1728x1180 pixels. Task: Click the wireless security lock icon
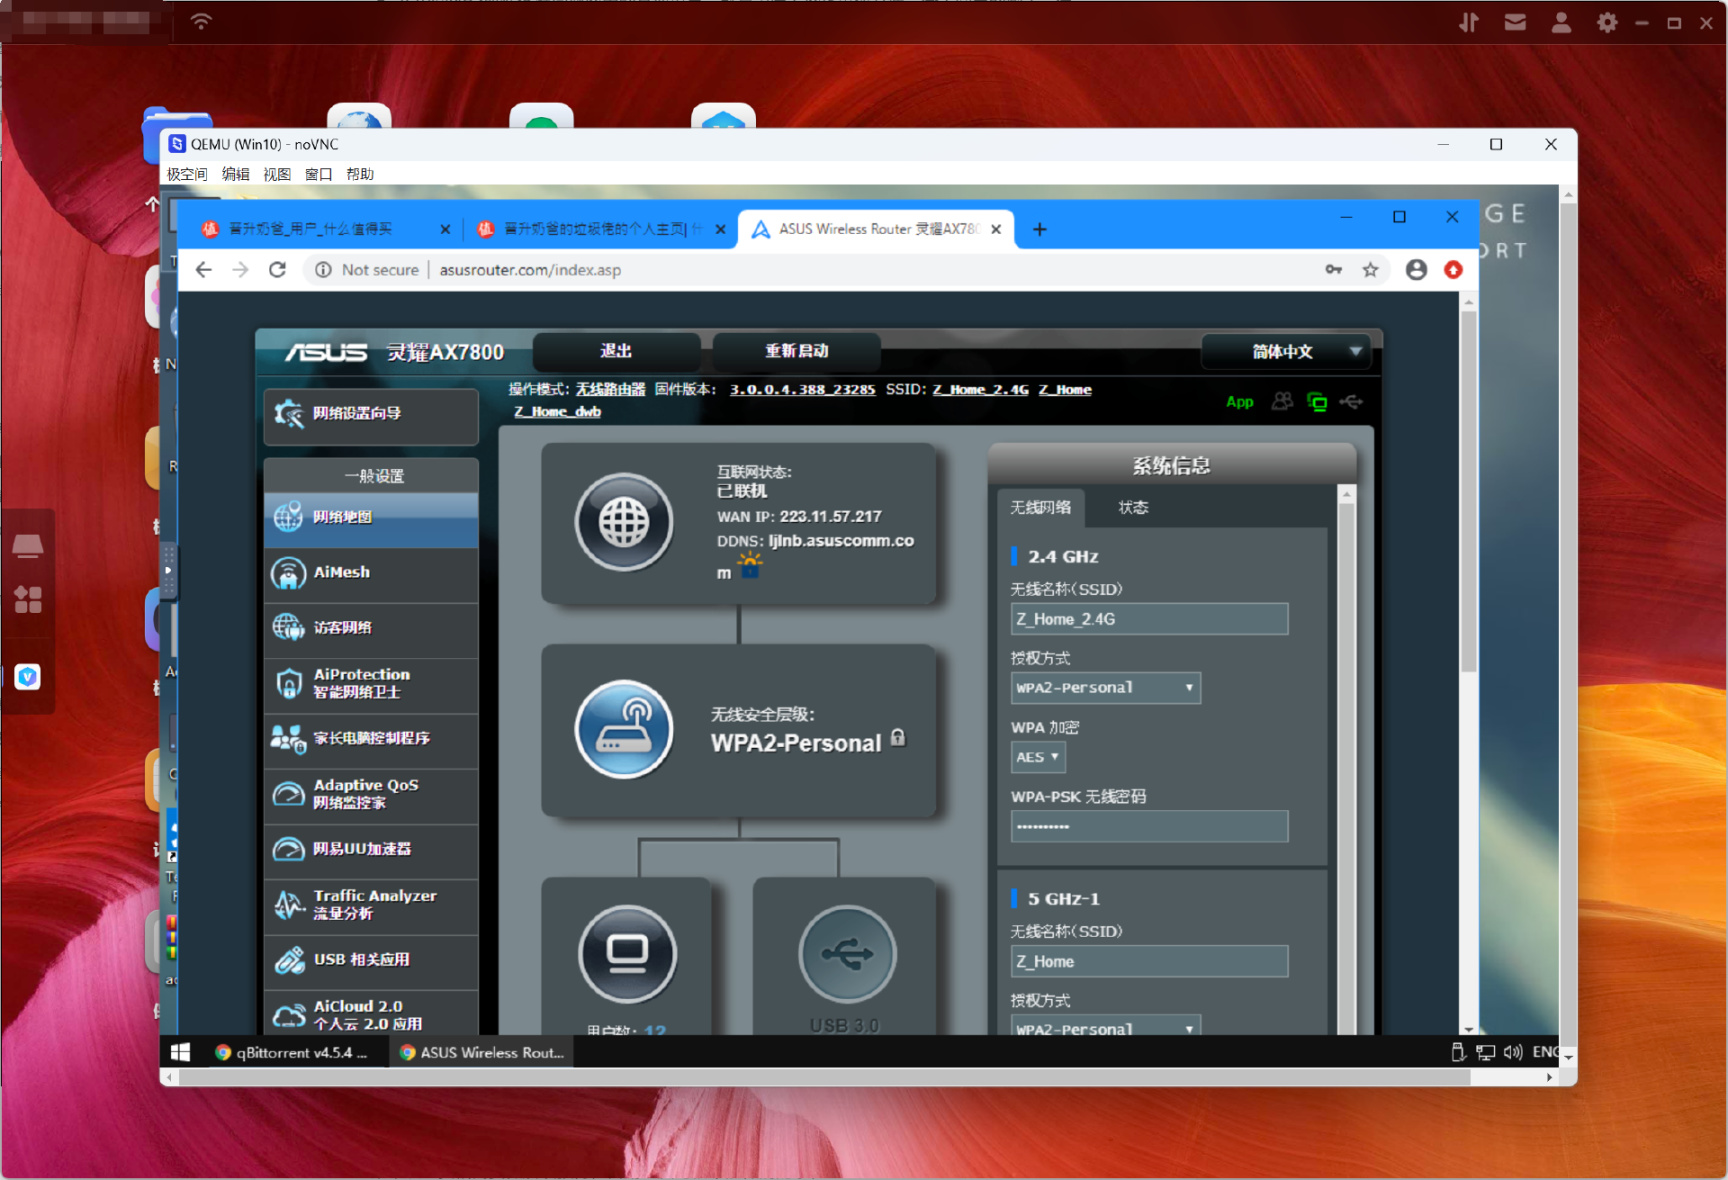click(x=898, y=738)
